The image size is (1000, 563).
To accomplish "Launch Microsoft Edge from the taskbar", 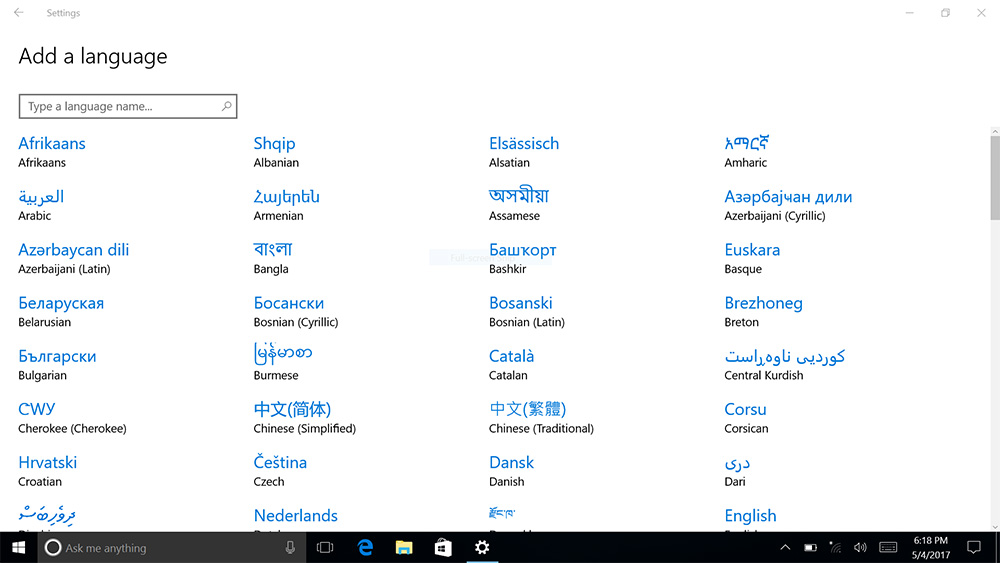I will 366,547.
